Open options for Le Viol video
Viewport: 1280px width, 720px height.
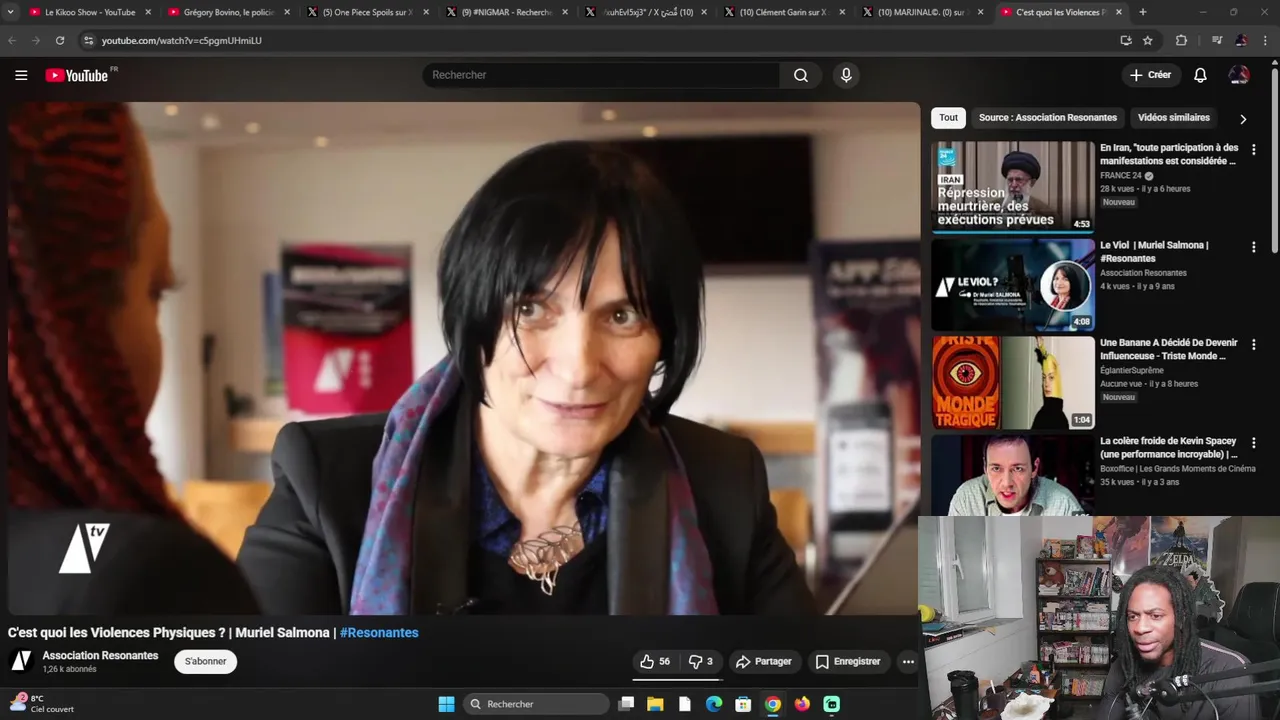1254,247
